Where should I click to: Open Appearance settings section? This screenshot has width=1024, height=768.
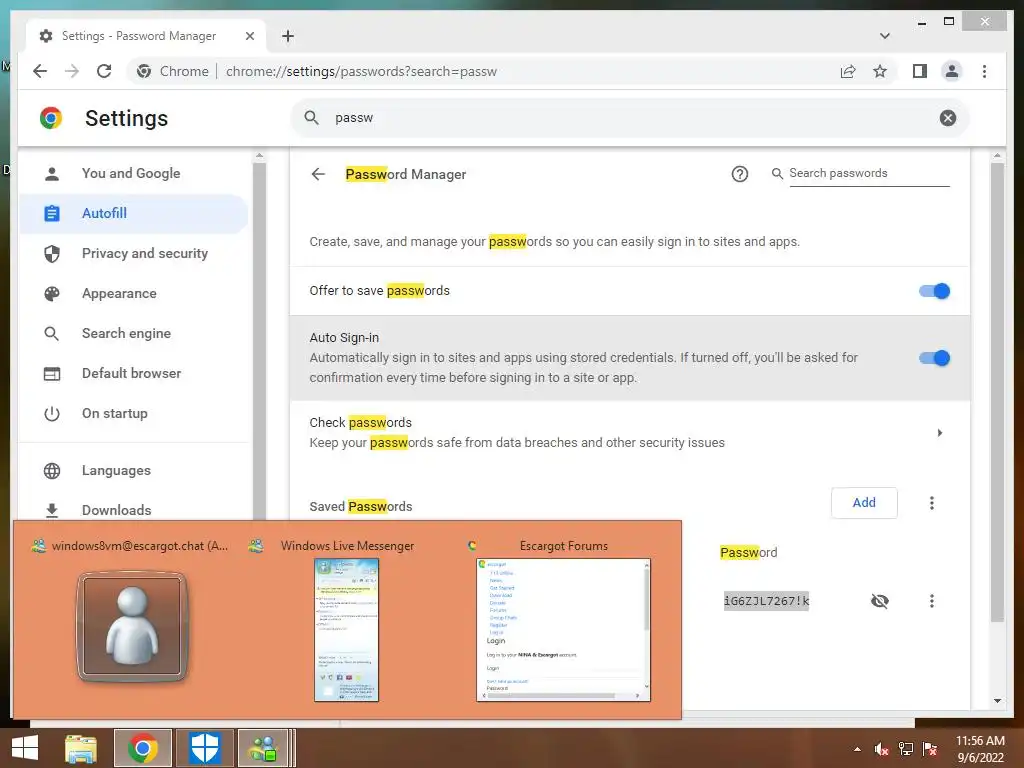click(134, 293)
